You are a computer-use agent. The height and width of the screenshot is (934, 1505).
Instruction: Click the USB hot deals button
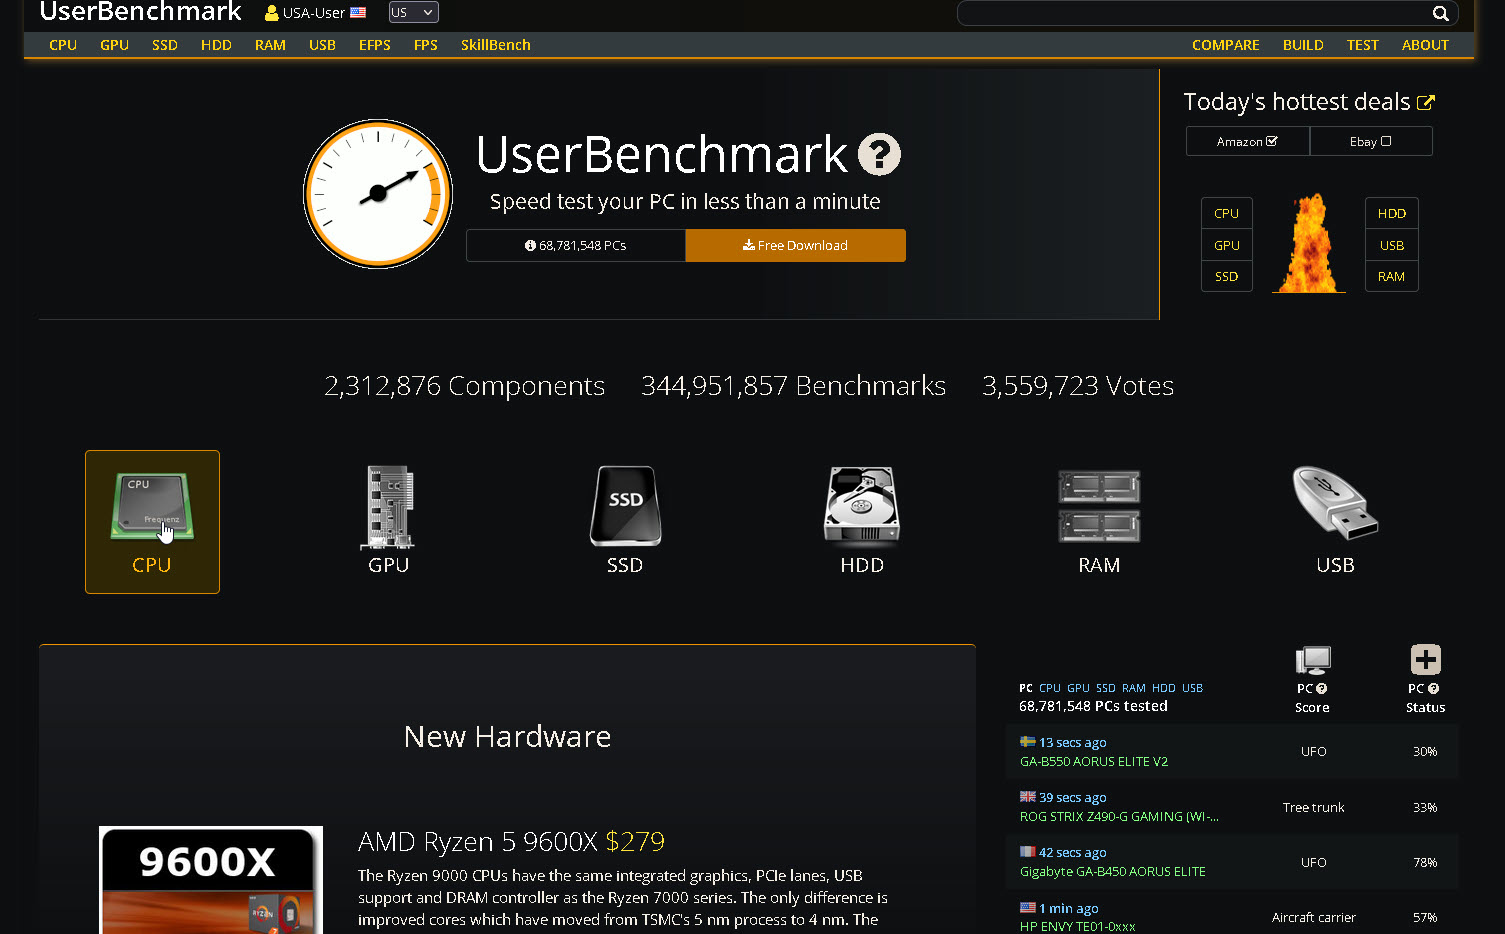coord(1392,245)
